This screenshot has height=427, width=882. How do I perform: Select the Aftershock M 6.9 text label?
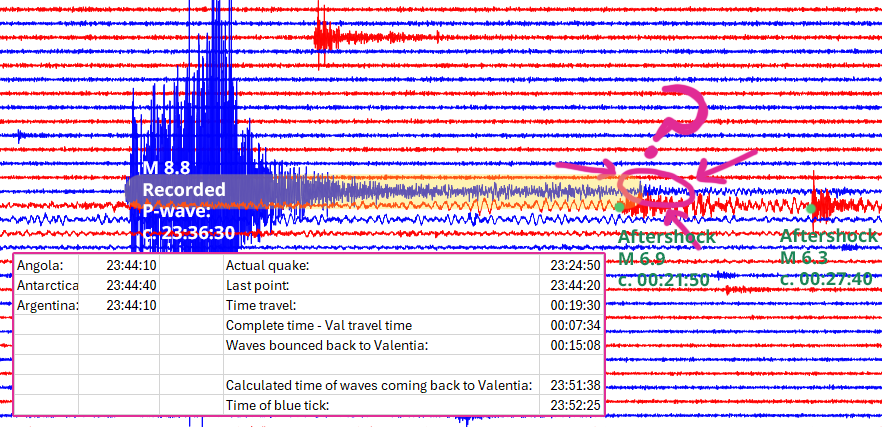pos(666,258)
